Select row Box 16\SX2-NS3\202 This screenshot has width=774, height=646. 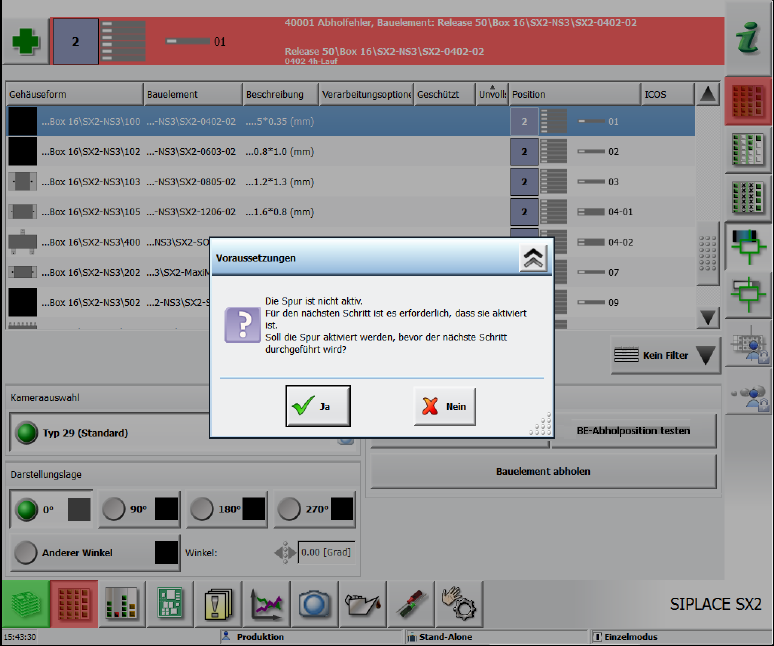click(x=109, y=272)
